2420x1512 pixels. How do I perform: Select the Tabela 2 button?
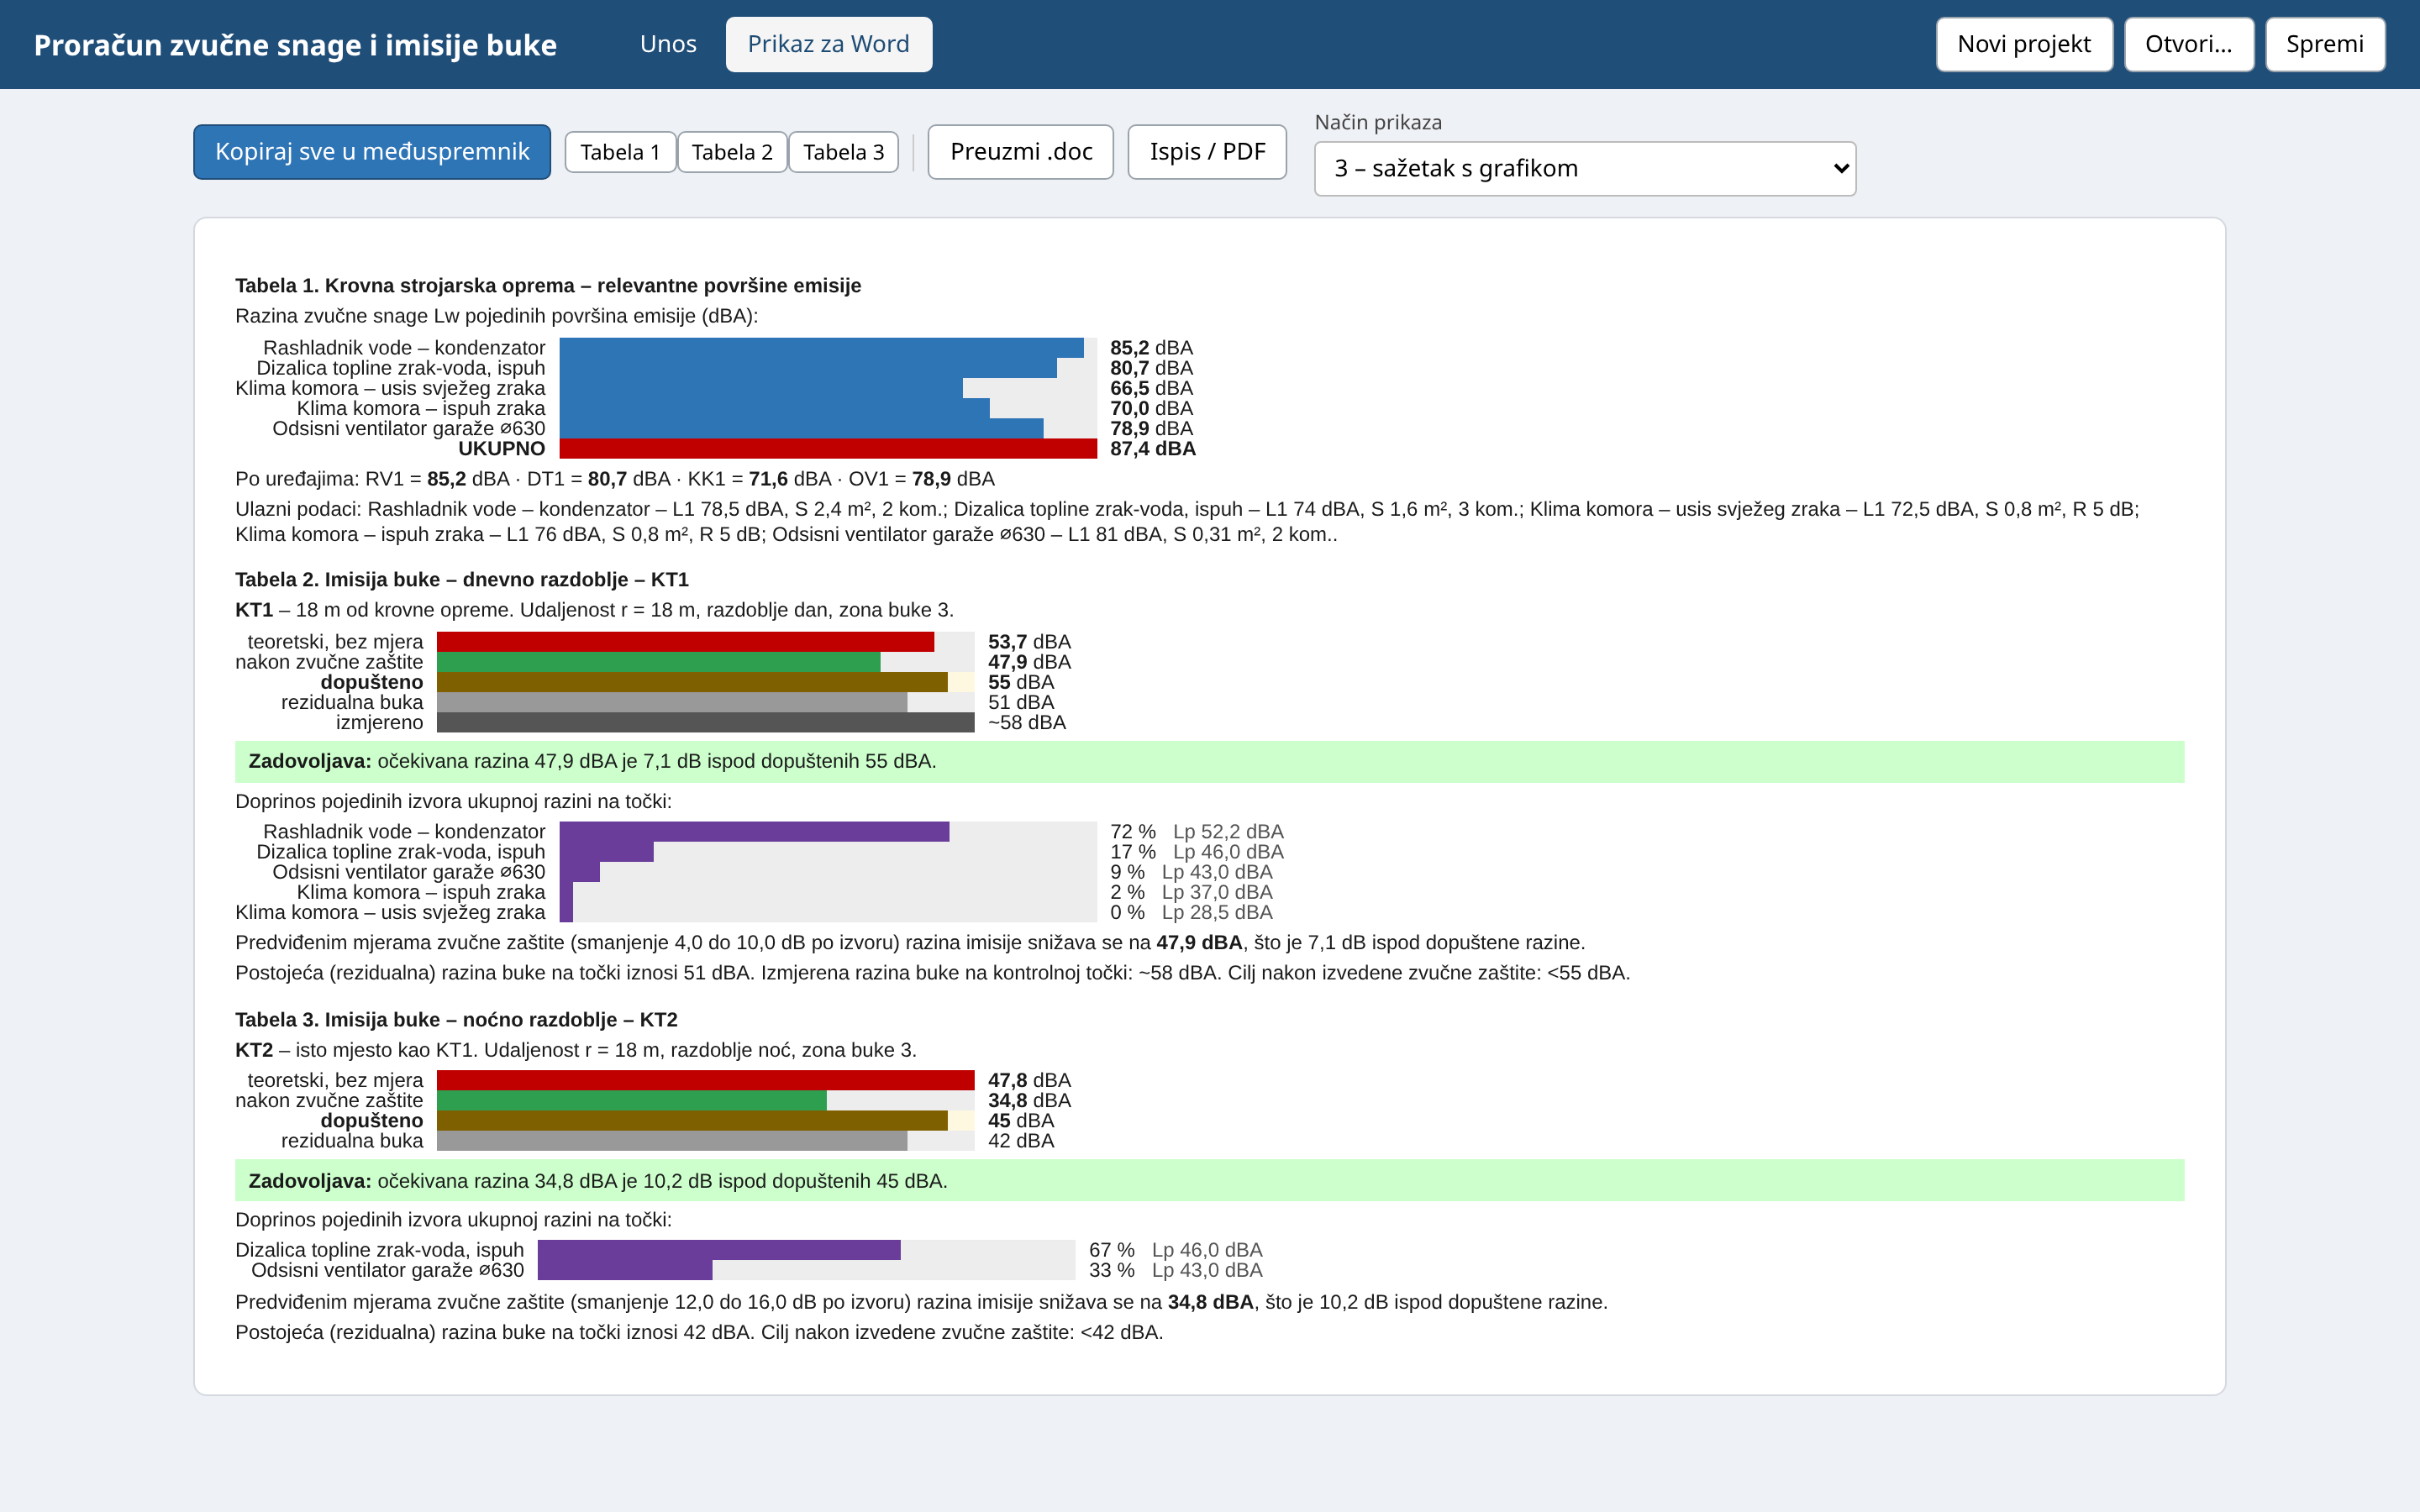point(732,152)
